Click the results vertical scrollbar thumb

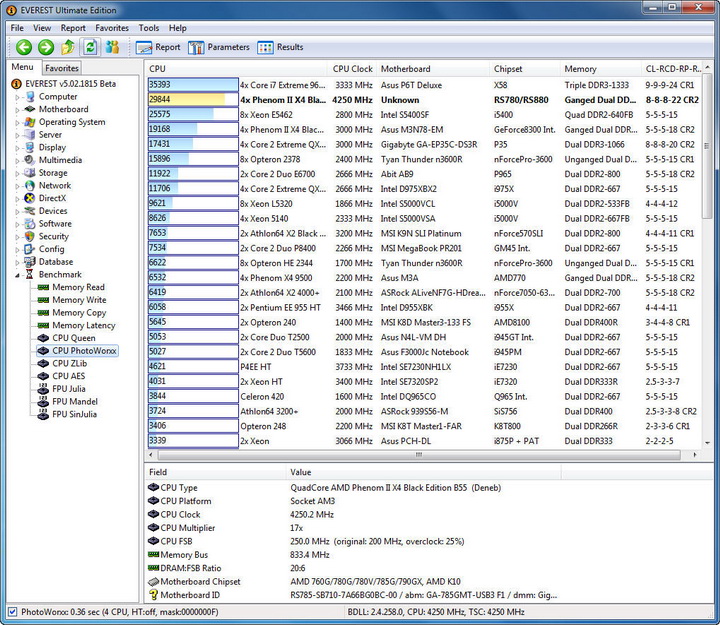tap(707, 146)
